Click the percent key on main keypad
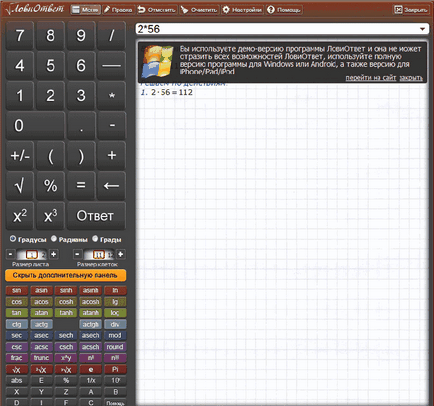 (x=50, y=185)
